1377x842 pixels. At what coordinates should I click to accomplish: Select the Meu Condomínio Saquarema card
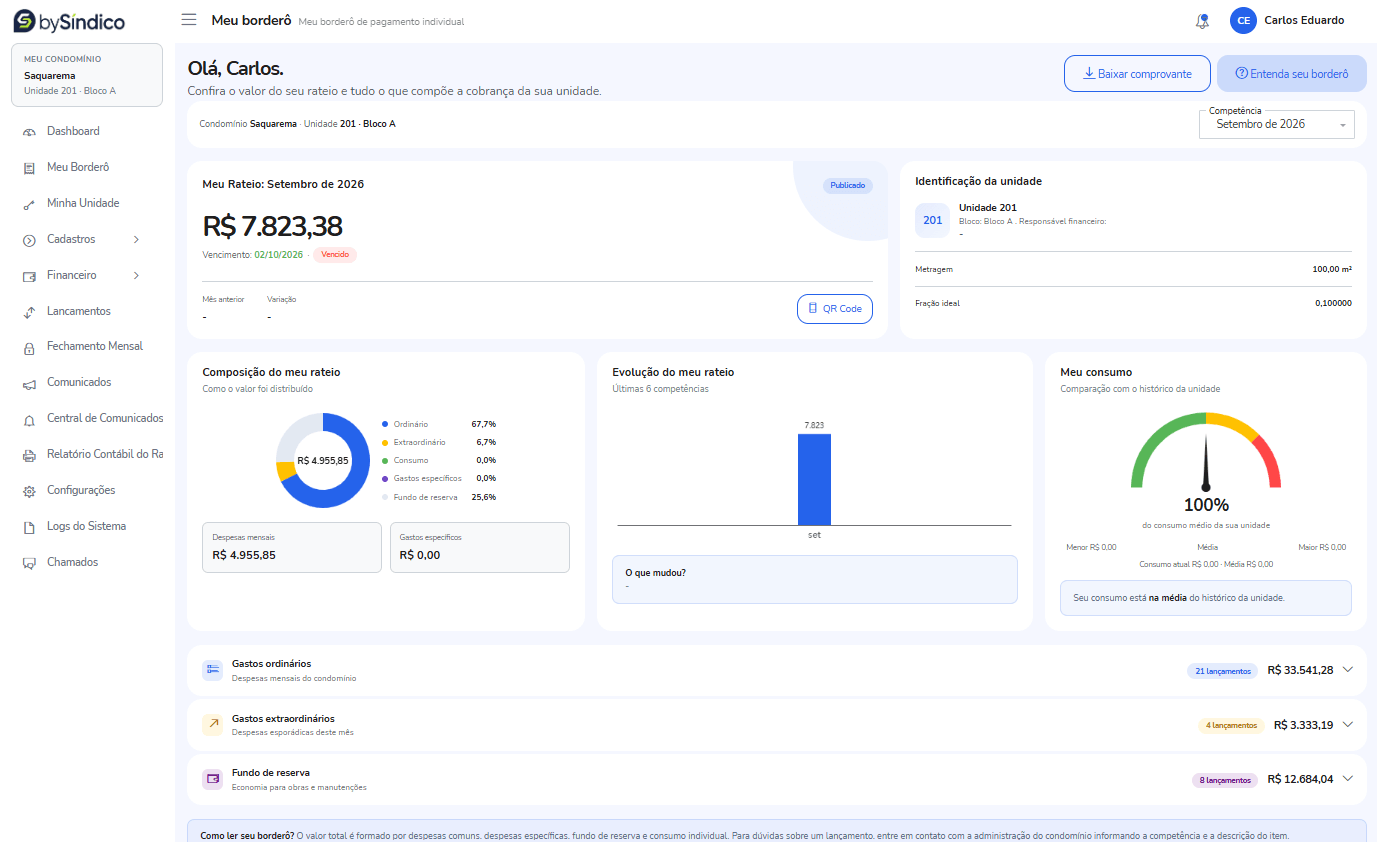87,75
